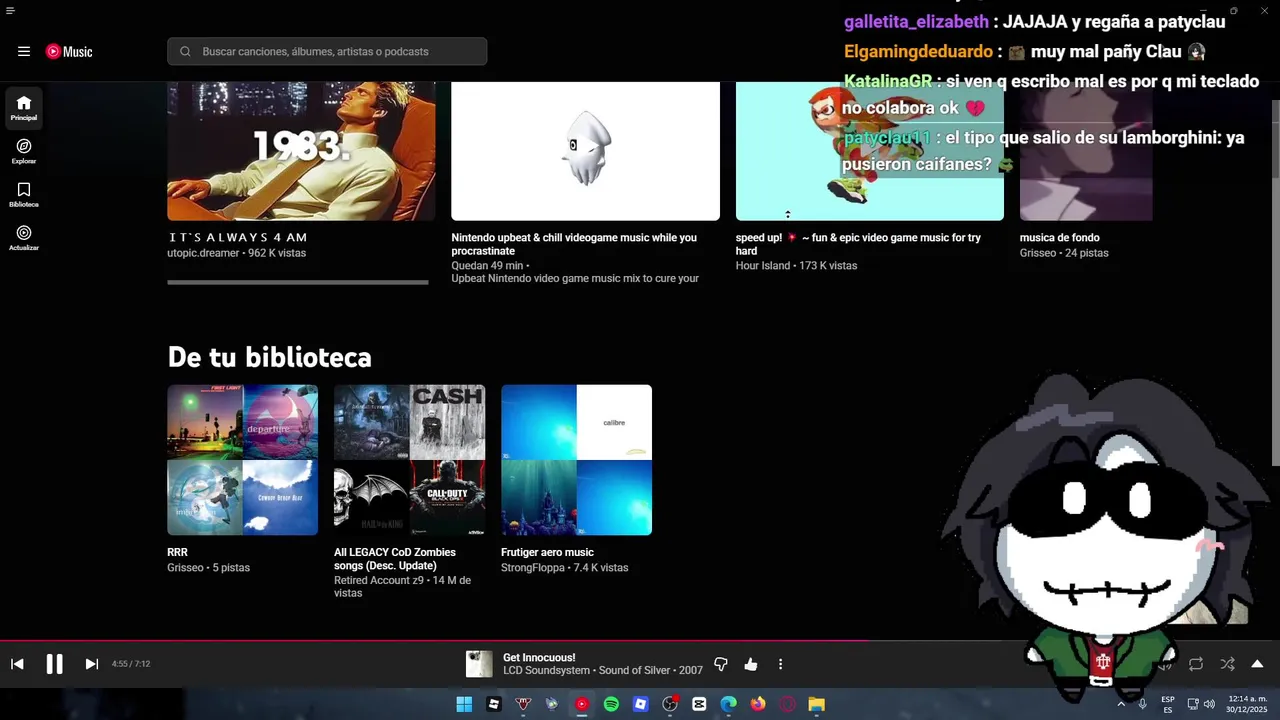Viewport: 1280px width, 720px height.
Task: Click the search magnifier icon
Action: [x=185, y=51]
